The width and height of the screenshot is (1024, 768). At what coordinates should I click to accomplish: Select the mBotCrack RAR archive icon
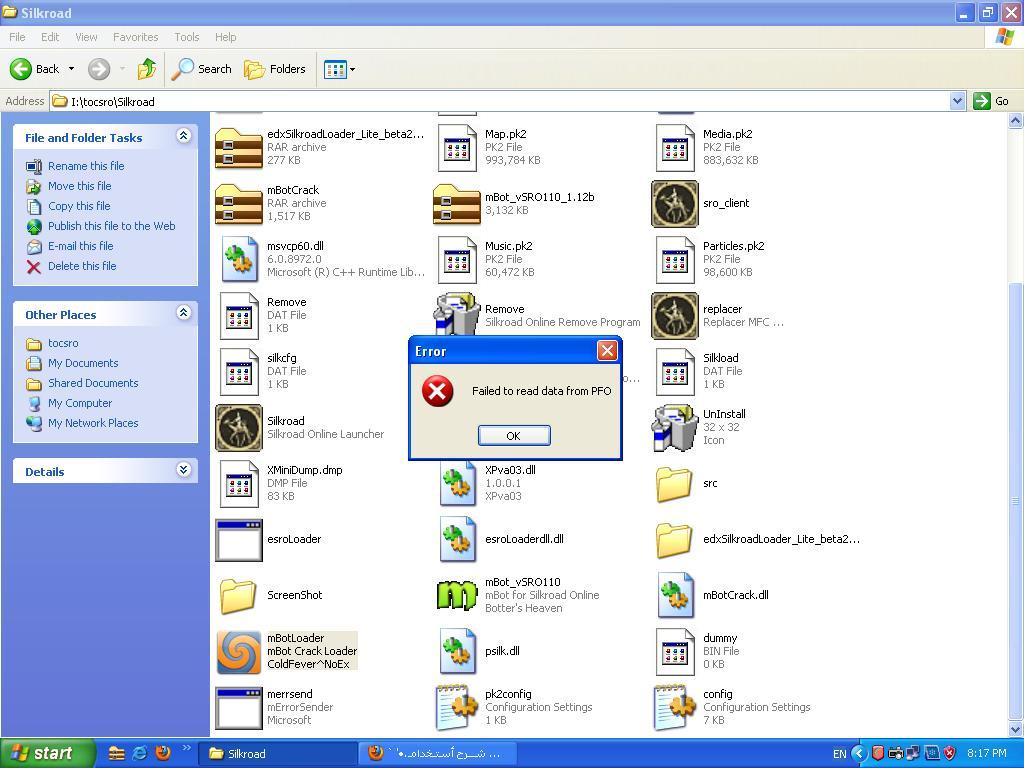click(238, 204)
